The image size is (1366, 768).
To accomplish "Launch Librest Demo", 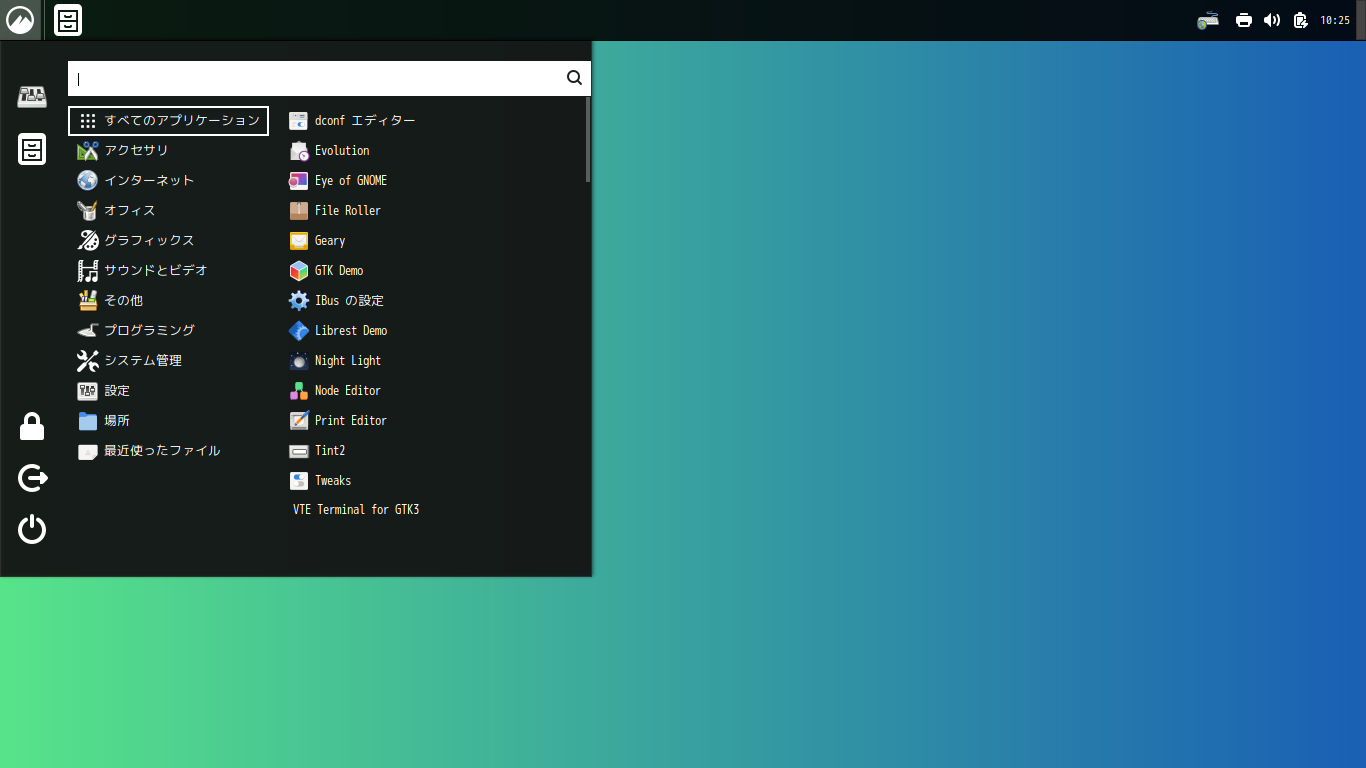I will click(432, 330).
